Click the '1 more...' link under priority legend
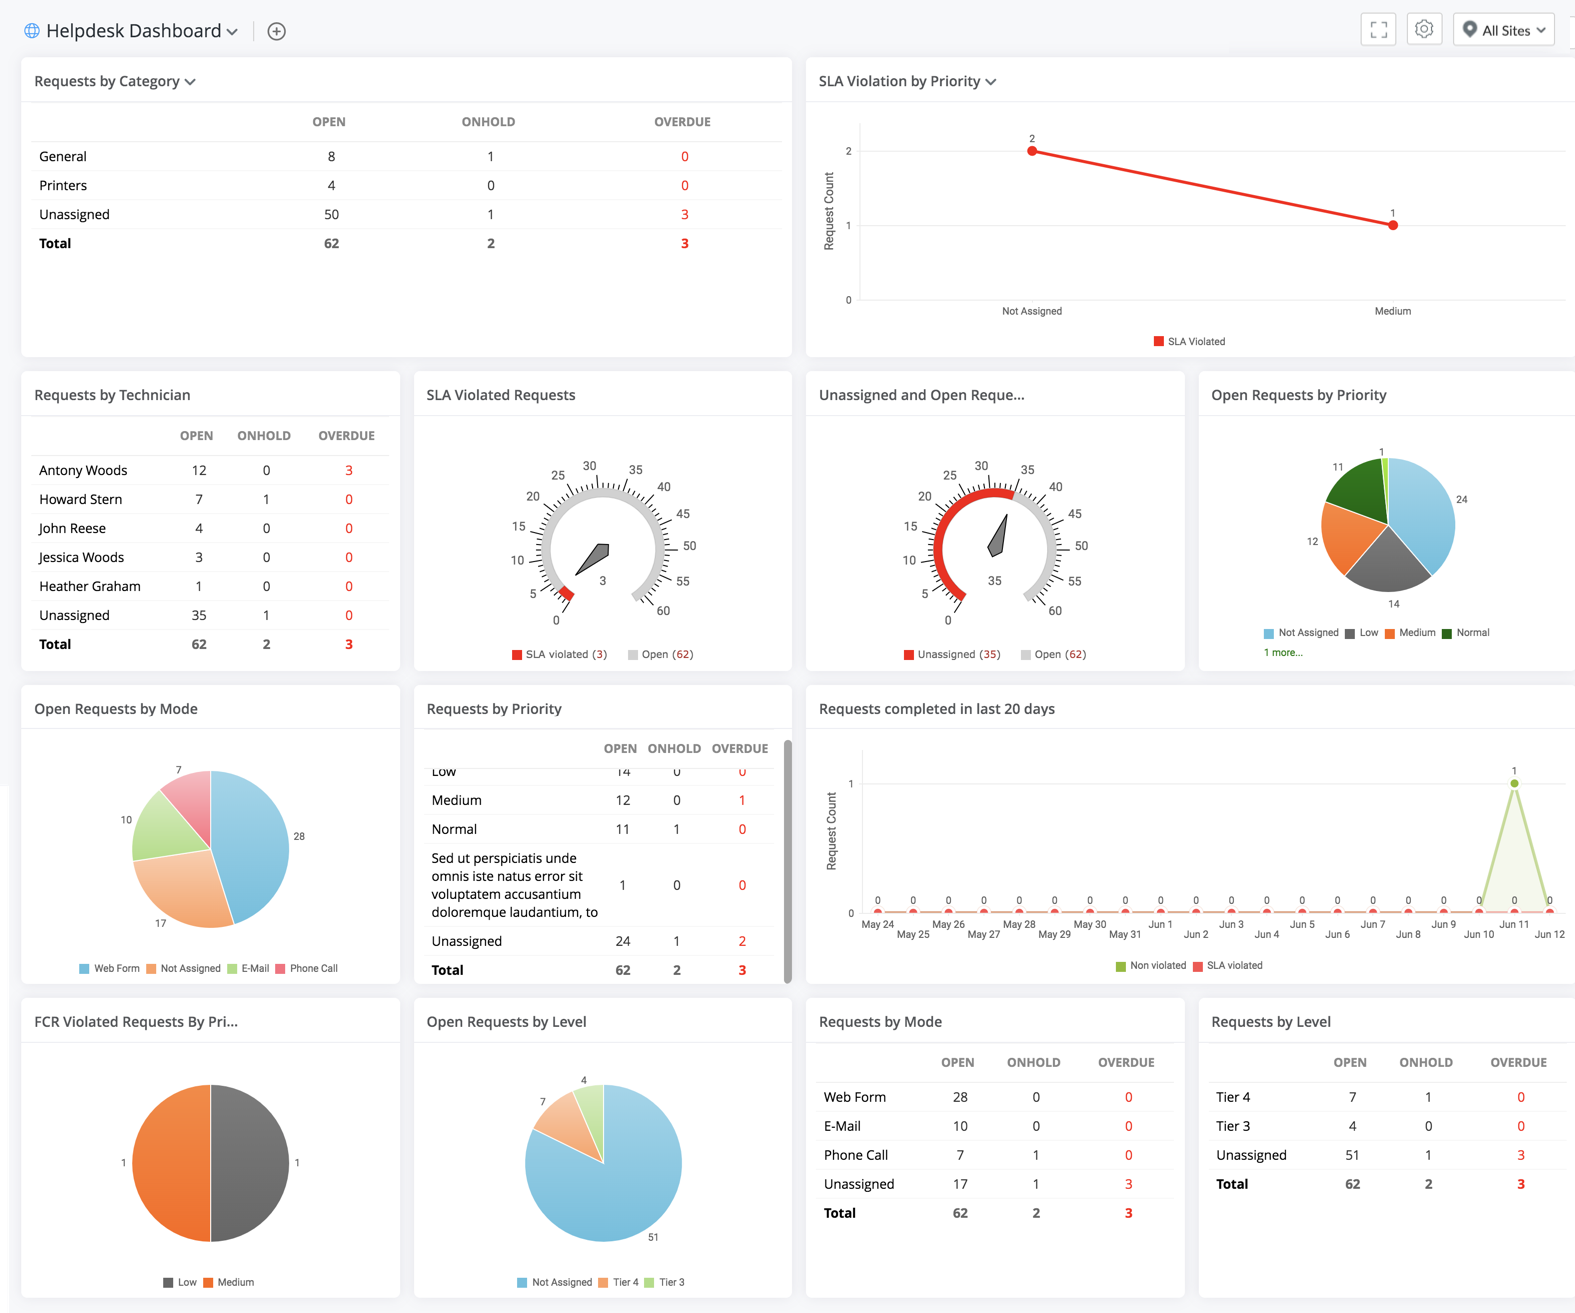This screenshot has width=1575, height=1313. click(x=1283, y=652)
